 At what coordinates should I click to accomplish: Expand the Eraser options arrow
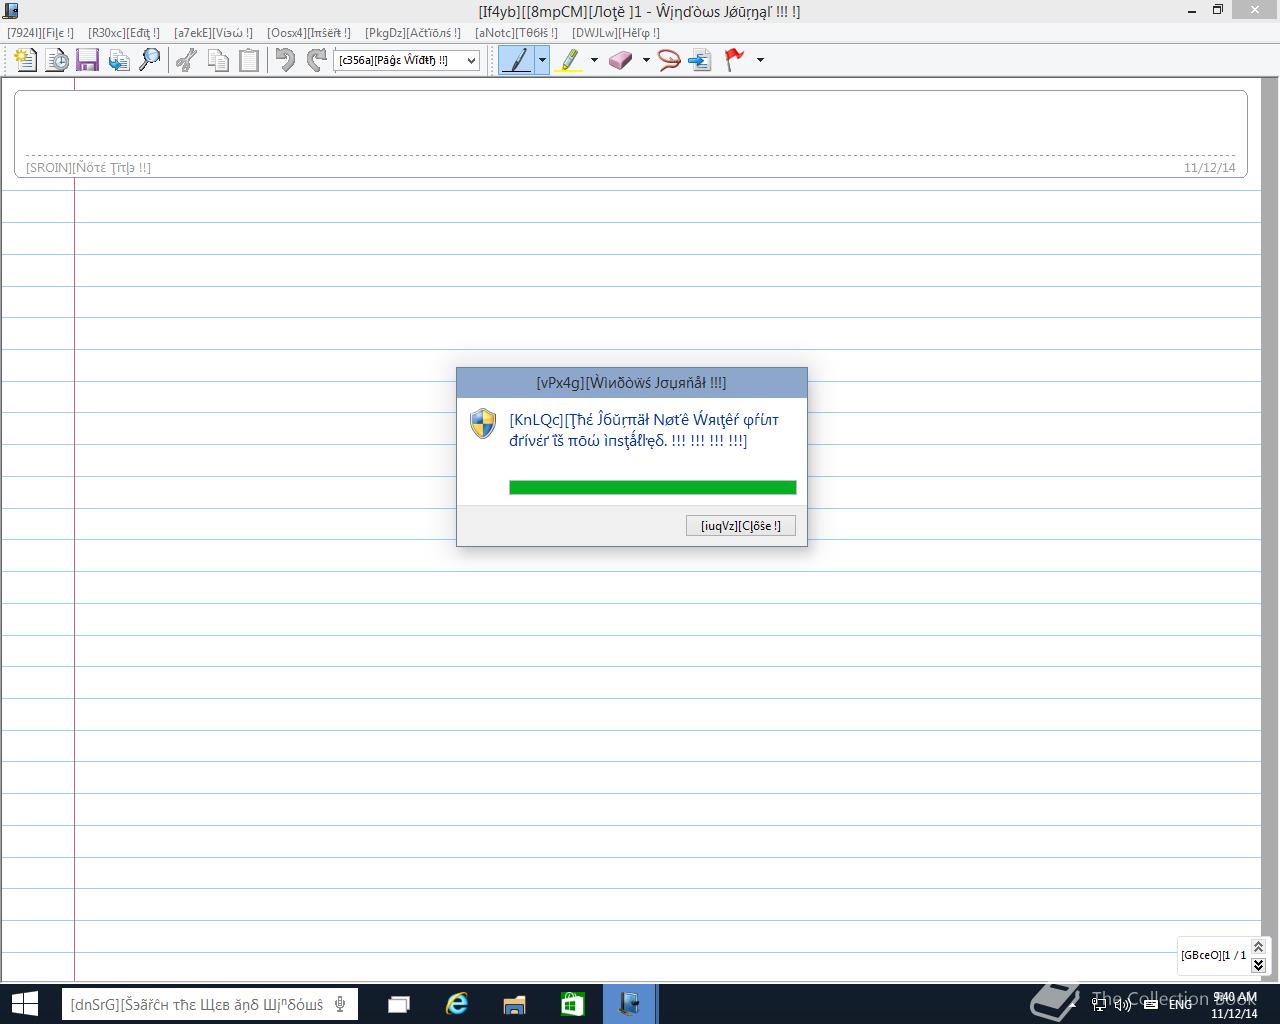tap(646, 60)
